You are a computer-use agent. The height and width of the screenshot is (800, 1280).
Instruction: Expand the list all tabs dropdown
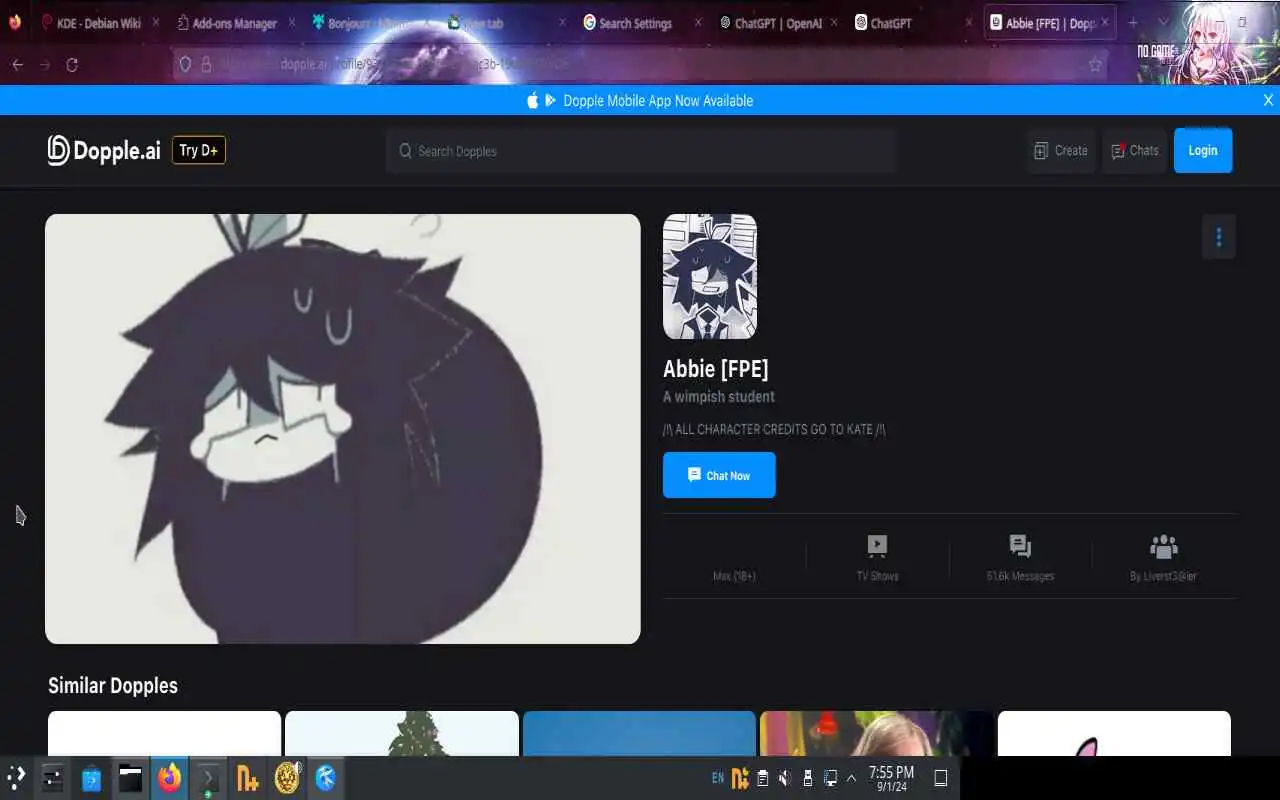pyautogui.click(x=1162, y=22)
